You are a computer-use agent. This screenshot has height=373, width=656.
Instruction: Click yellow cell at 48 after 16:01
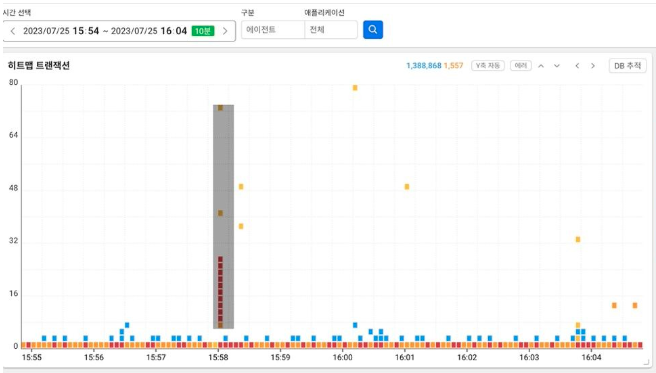click(x=407, y=186)
